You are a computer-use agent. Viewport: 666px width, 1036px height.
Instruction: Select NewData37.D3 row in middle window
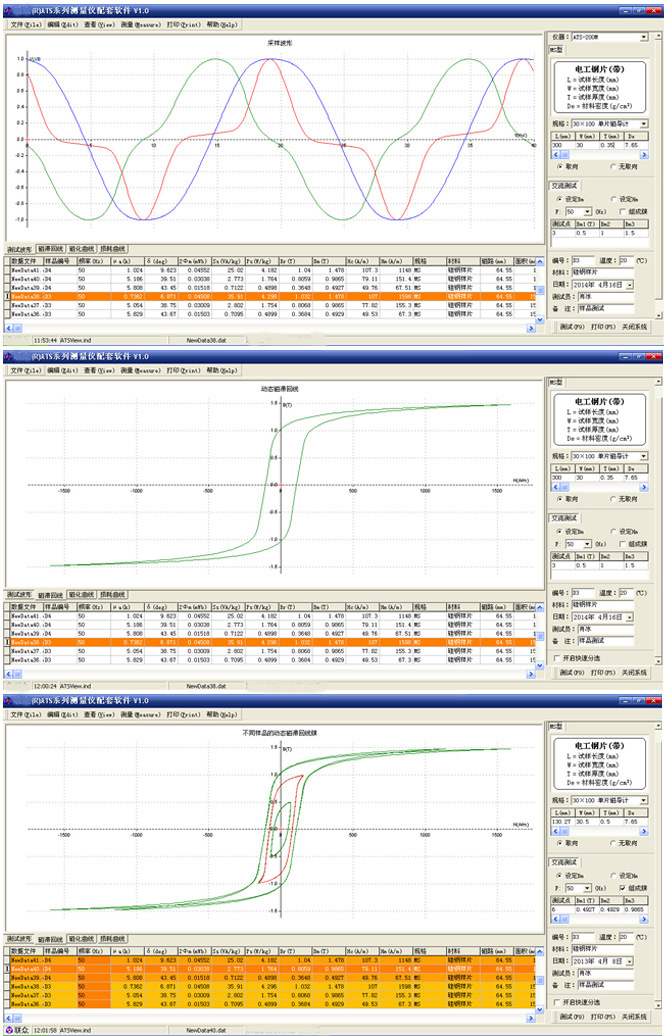[x=272, y=651]
